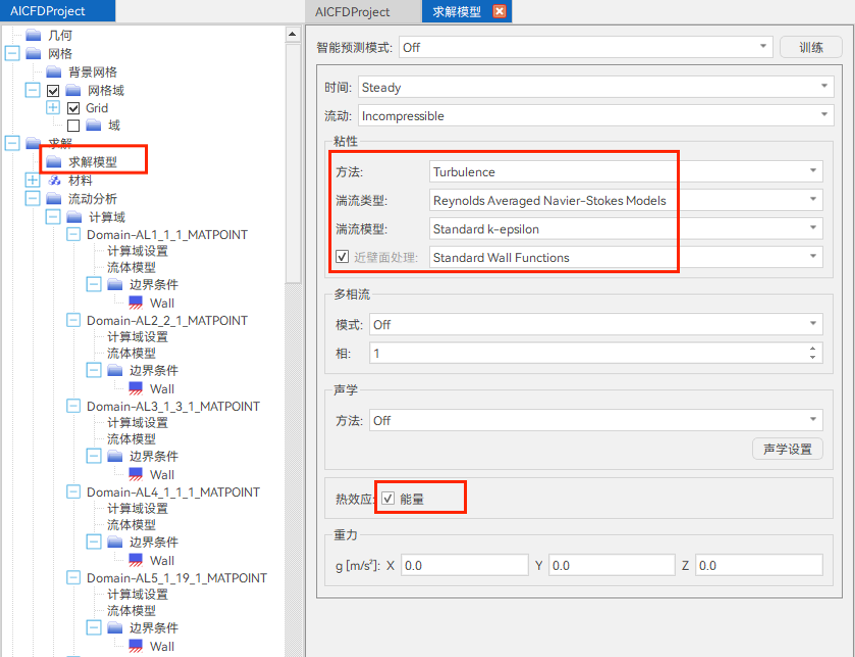Close the 求解模型 tab
This screenshot has width=855, height=657.
(499, 11)
